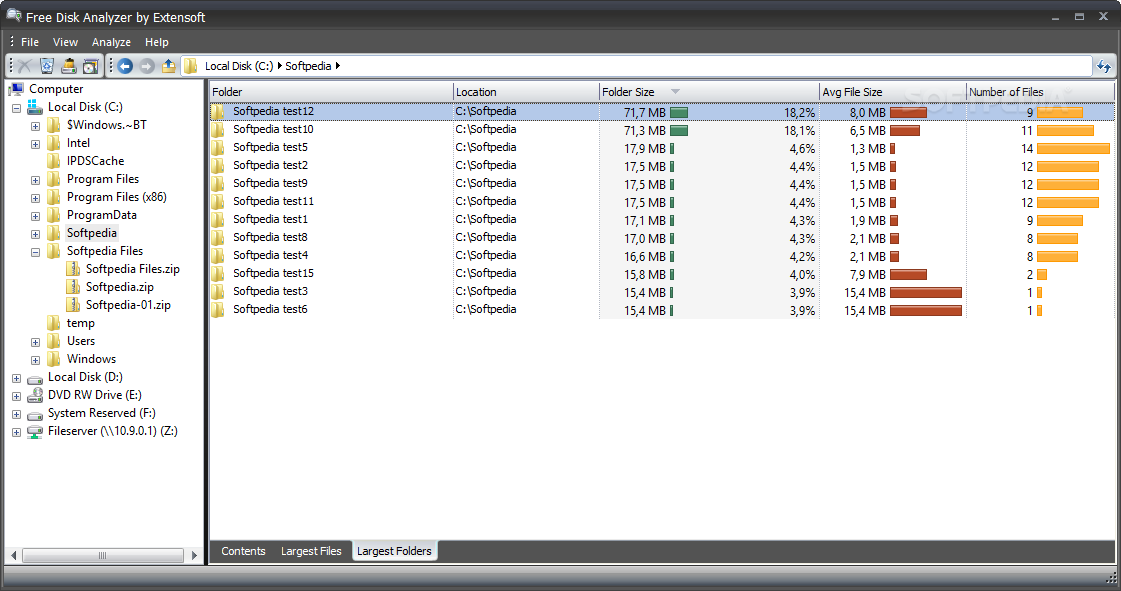Open dropdown arrow after Softpedia breadcrumb
Viewport: 1121px width, 591px height.
tap(337, 66)
